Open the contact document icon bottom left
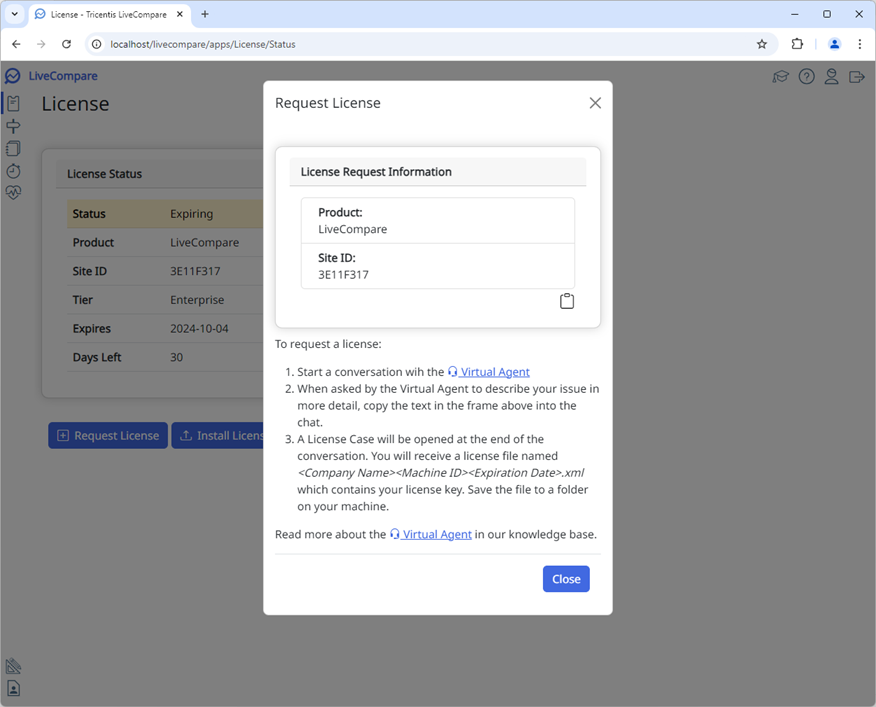This screenshot has height=707, width=876. (13, 688)
